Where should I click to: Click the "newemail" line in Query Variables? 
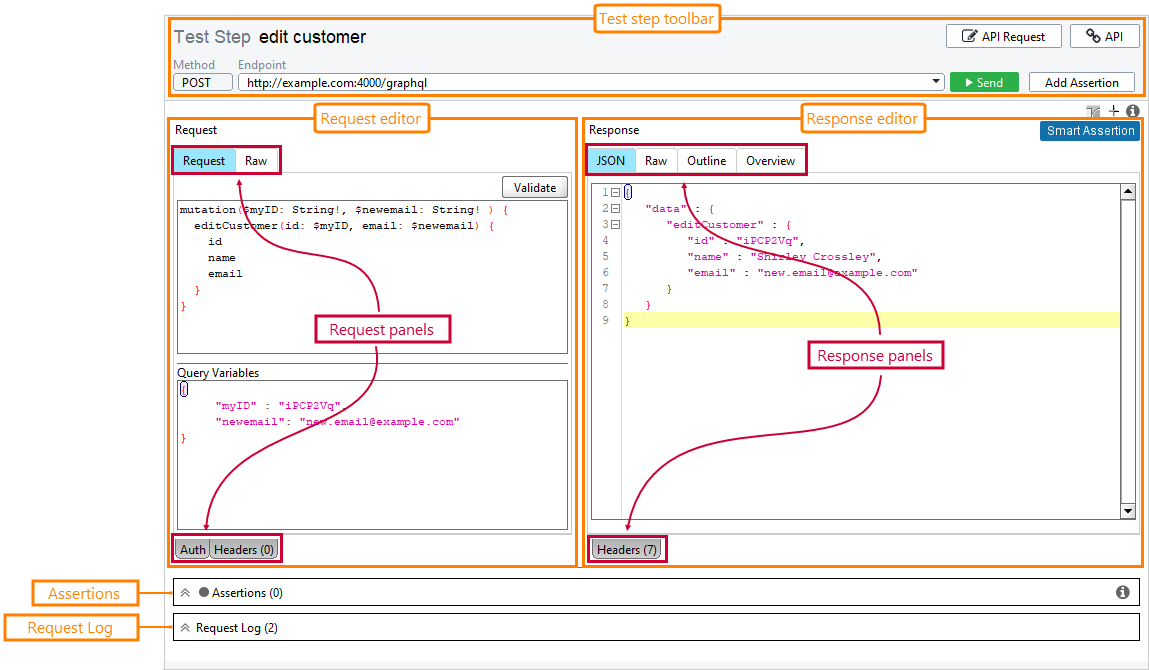pyautogui.click(x=337, y=421)
